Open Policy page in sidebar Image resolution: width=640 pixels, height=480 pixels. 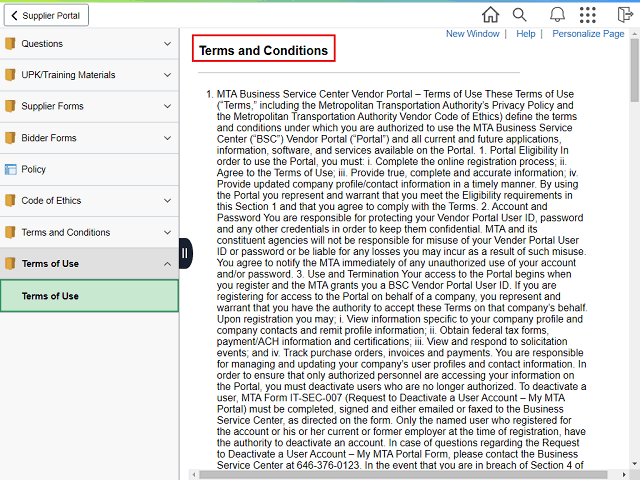coord(89,169)
